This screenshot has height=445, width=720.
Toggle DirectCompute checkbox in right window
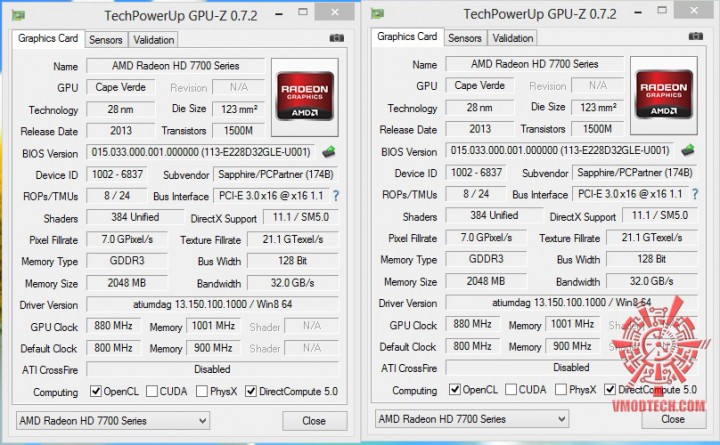coord(610,389)
